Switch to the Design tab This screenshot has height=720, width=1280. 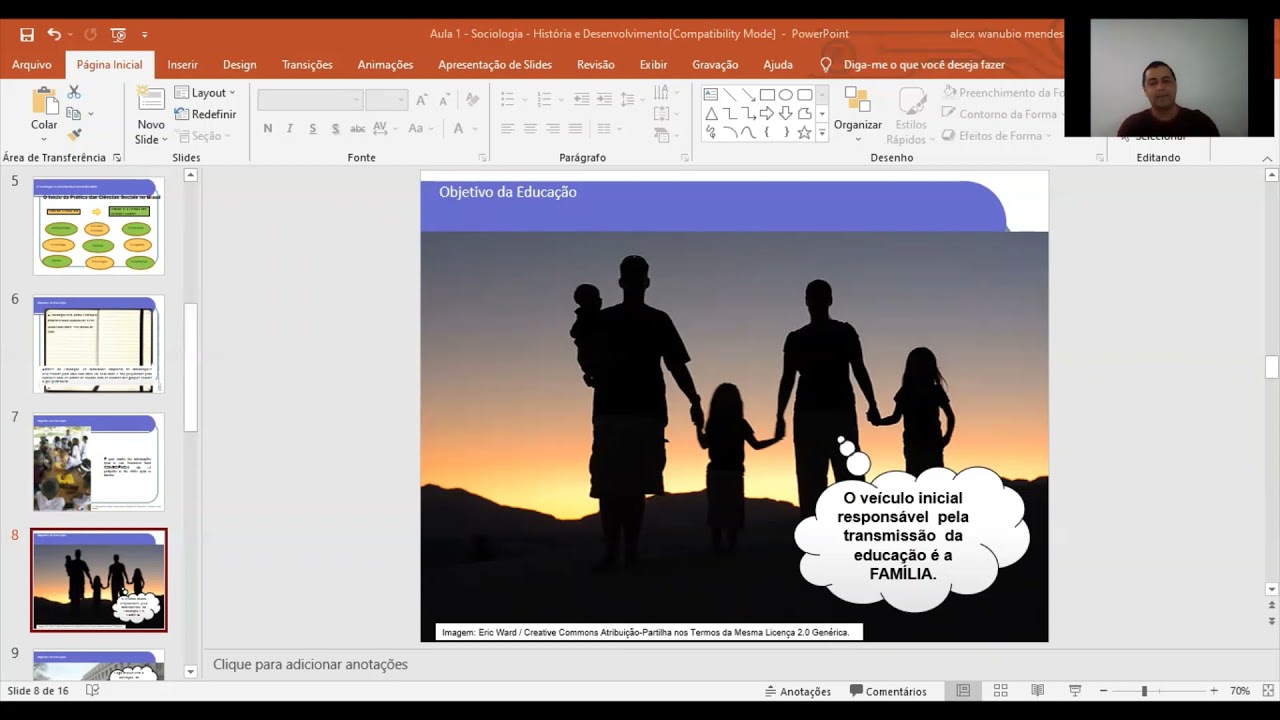click(240, 65)
